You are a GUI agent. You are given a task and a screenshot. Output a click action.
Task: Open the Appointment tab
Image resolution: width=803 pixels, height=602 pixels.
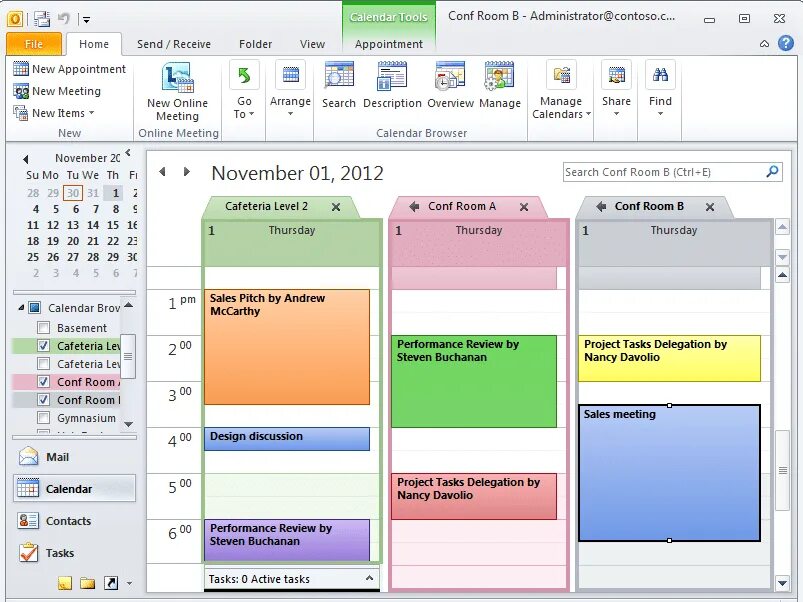pos(389,44)
